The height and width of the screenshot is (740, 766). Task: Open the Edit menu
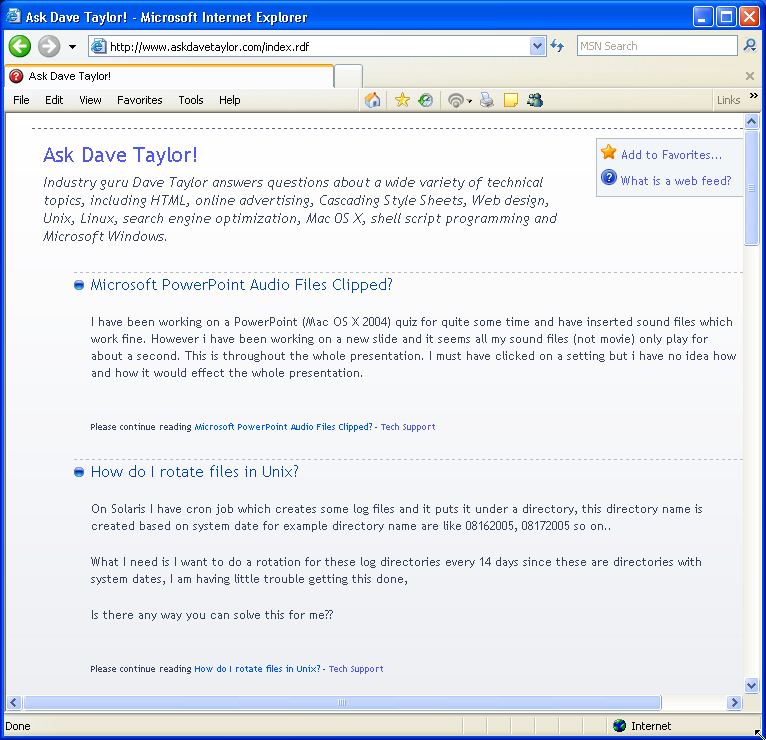point(54,100)
